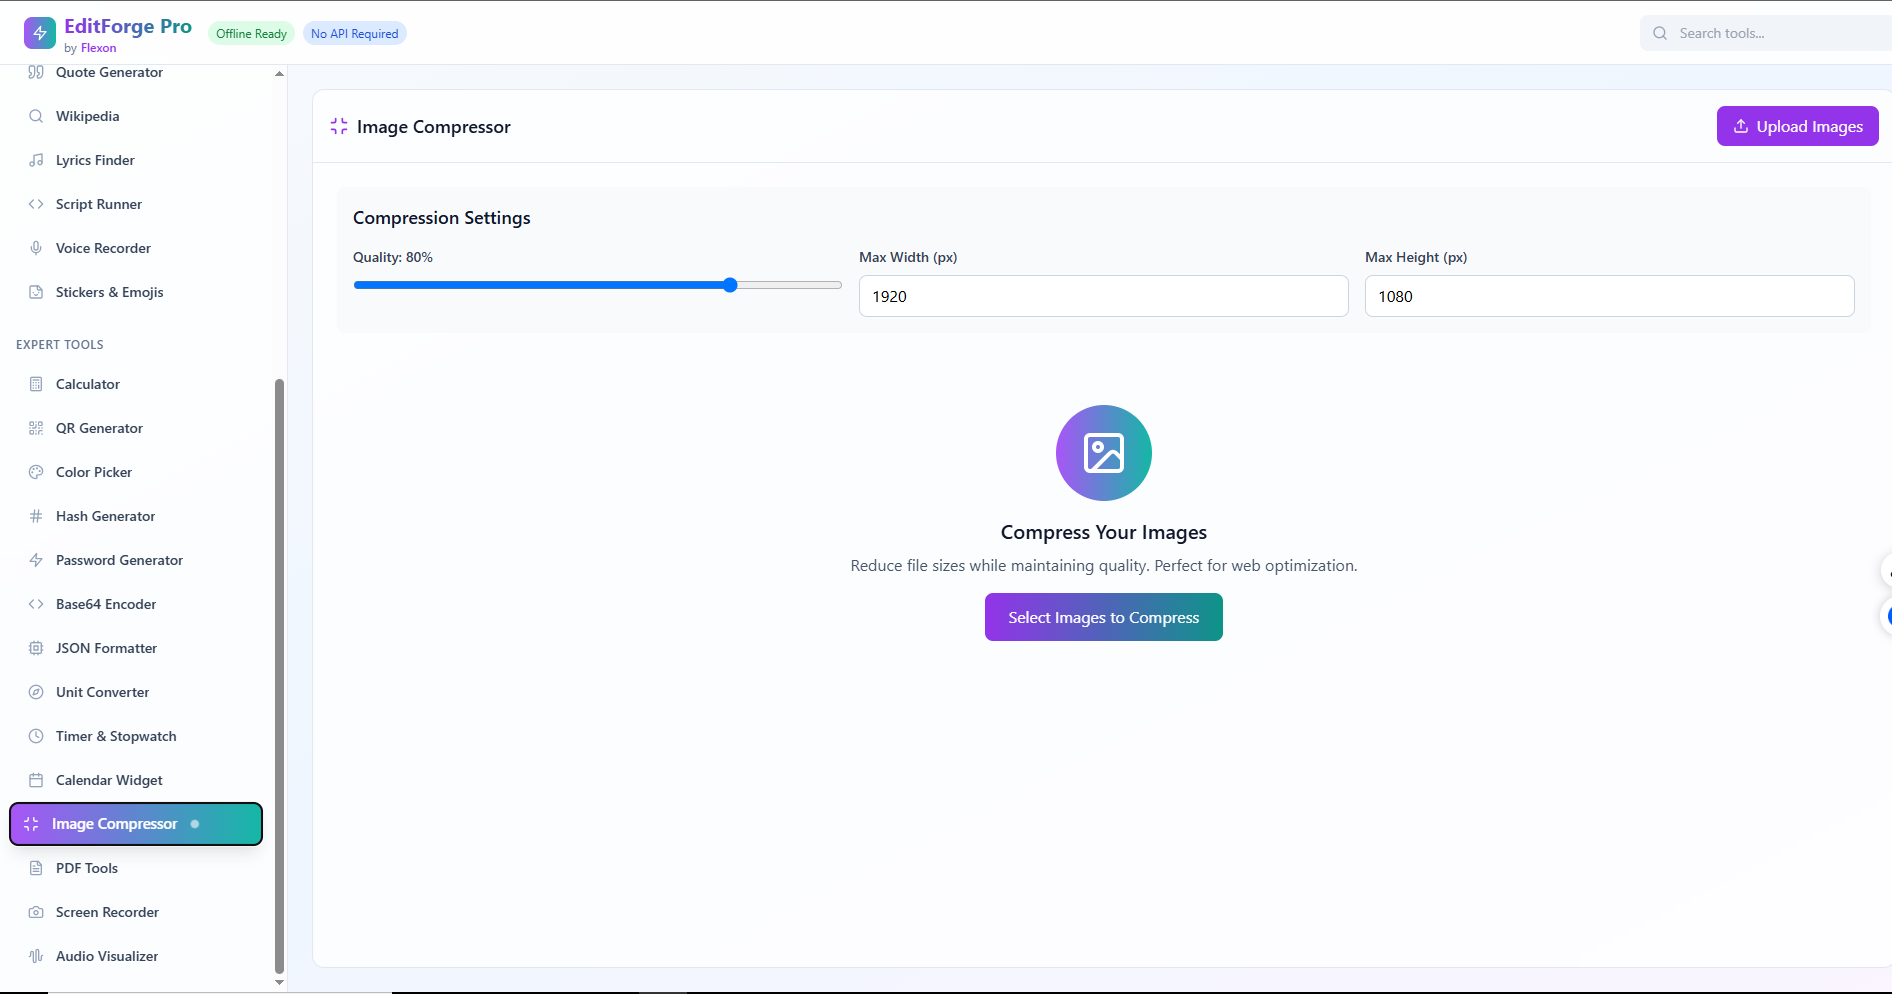Click the compress icon beside Image Compressor heading
The width and height of the screenshot is (1892, 994).
click(339, 126)
